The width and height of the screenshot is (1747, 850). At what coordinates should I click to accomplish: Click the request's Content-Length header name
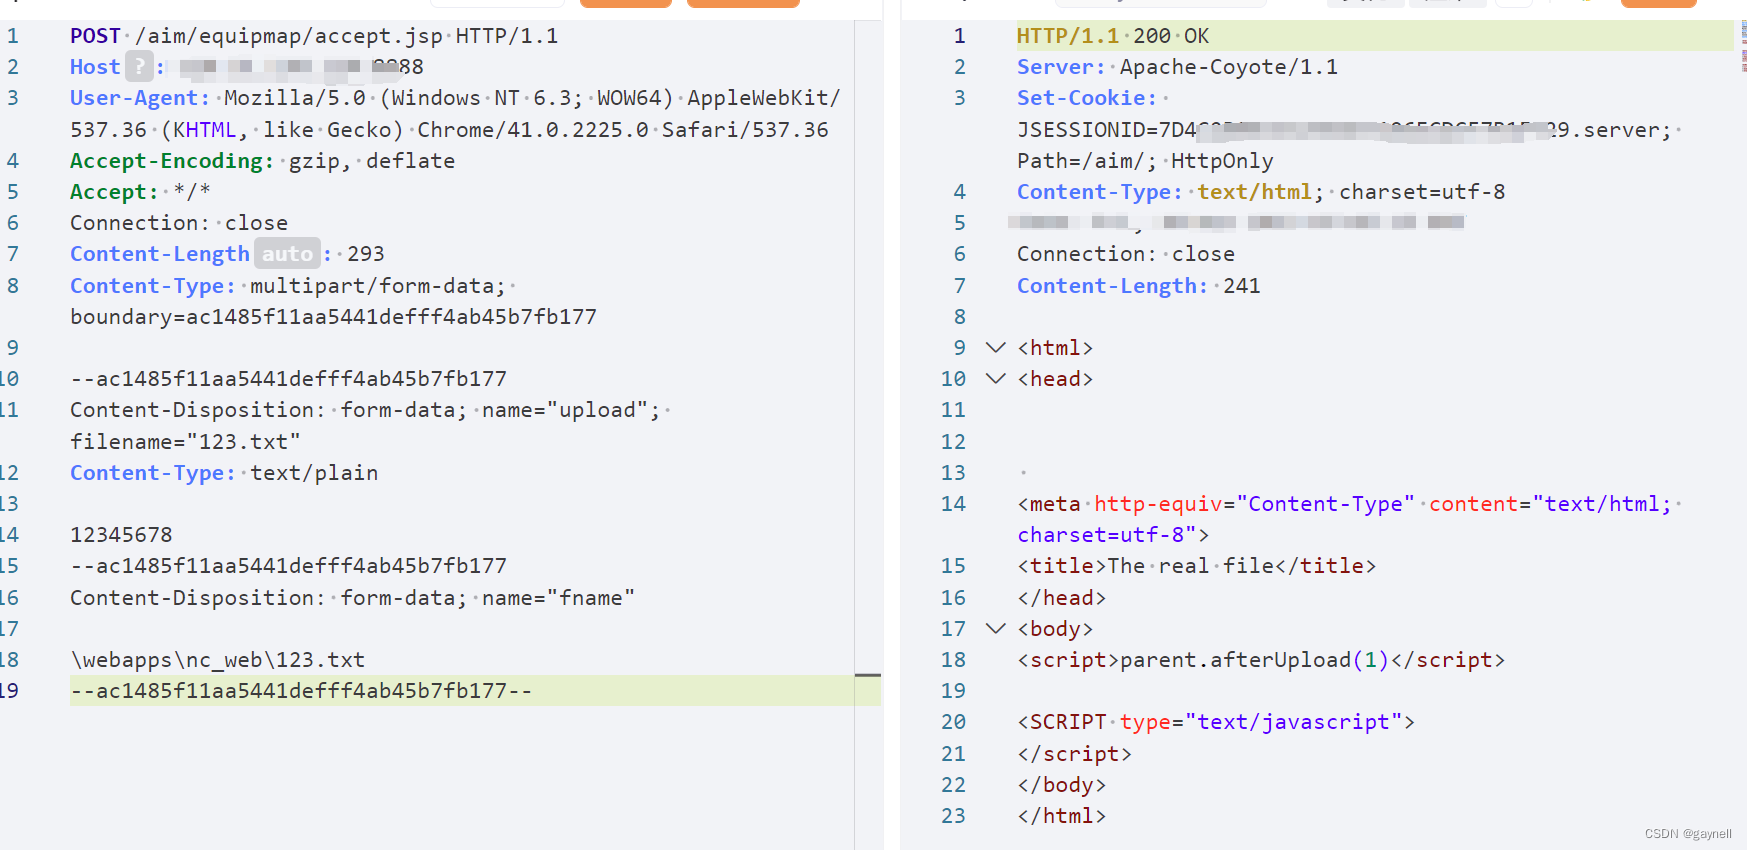[160, 254]
